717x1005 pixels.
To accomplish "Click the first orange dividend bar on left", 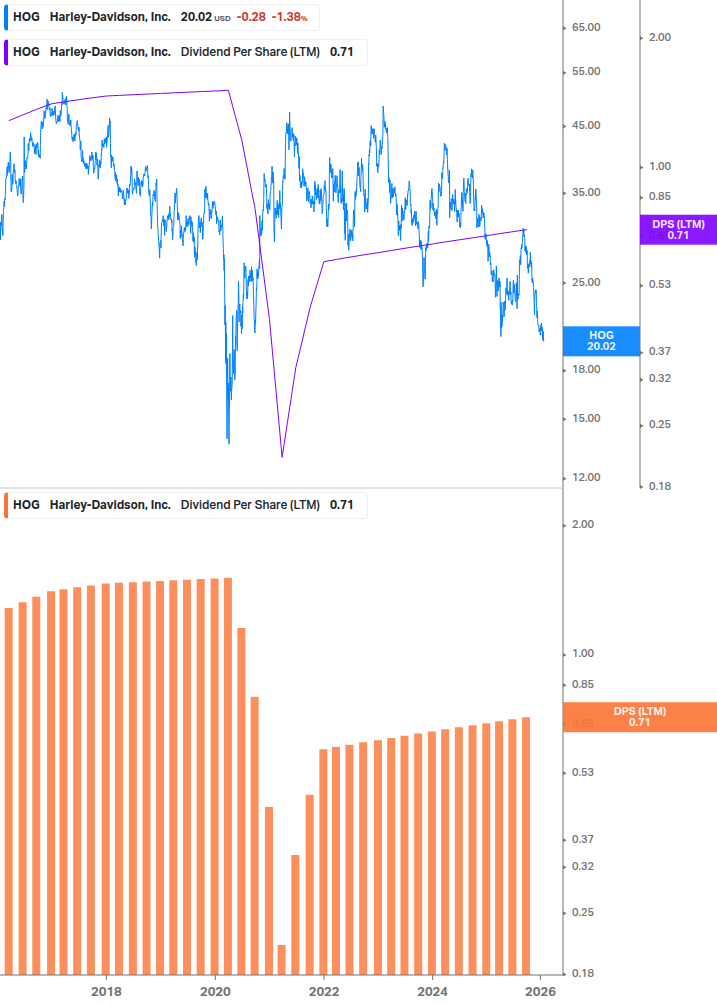I will [9, 791].
